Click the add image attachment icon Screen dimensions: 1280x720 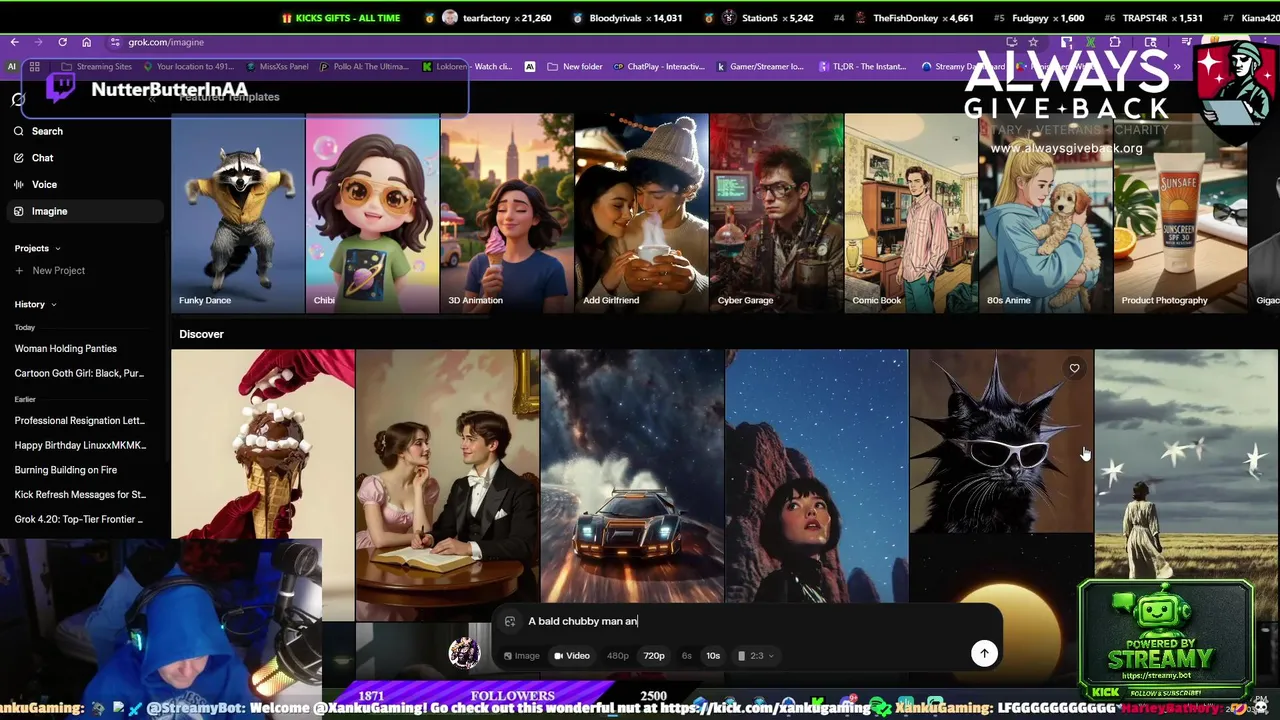coord(510,621)
